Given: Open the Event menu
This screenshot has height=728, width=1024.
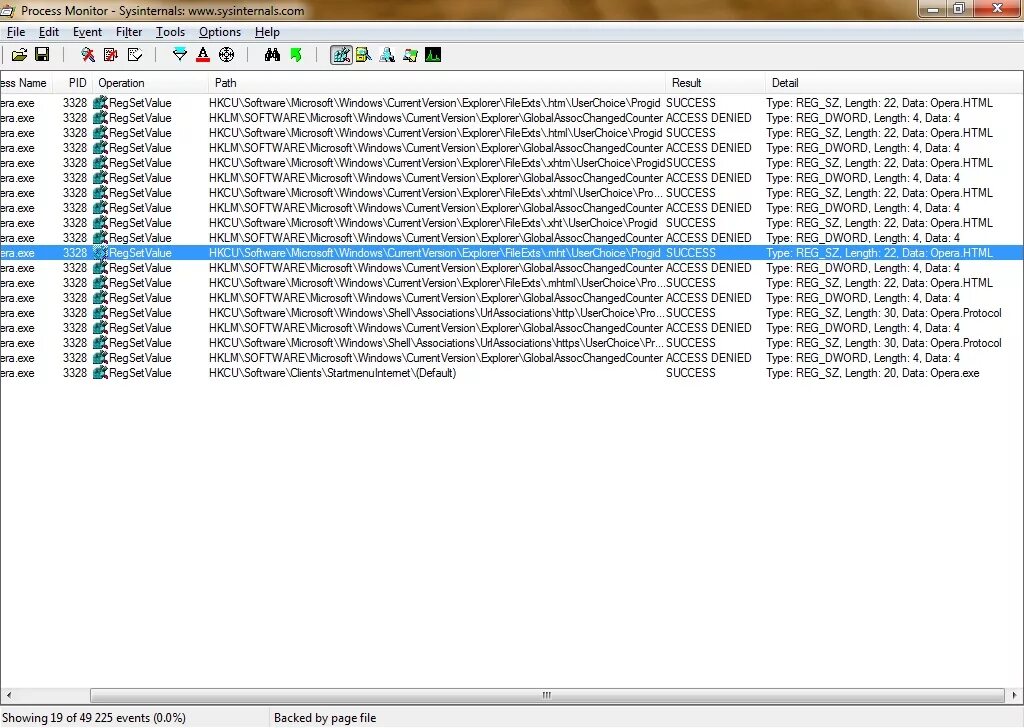Looking at the screenshot, I should [x=88, y=32].
